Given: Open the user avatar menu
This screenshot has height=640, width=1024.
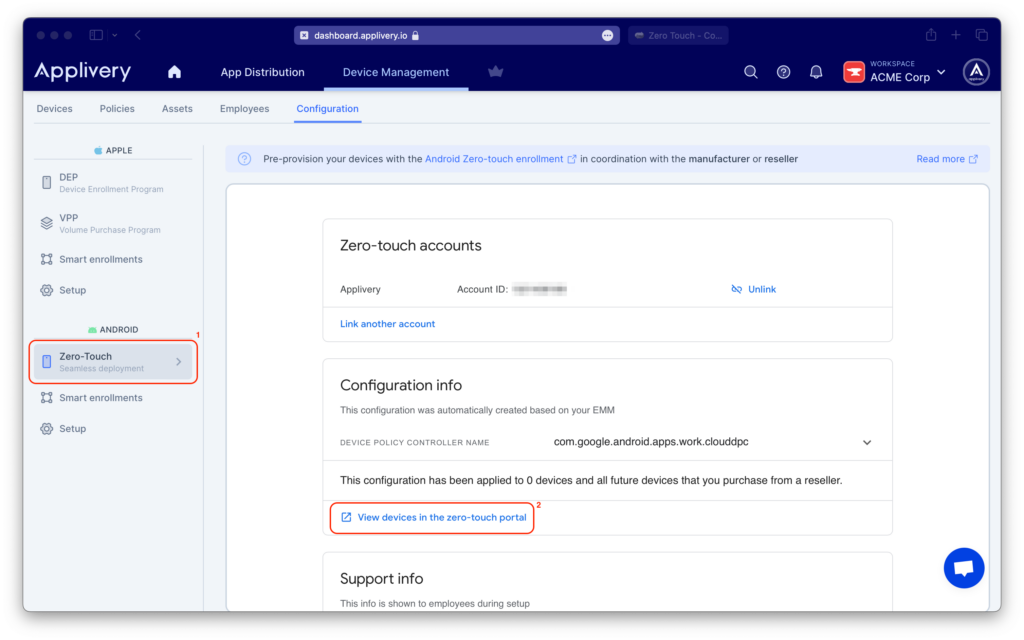Looking at the screenshot, I should tap(976, 72).
